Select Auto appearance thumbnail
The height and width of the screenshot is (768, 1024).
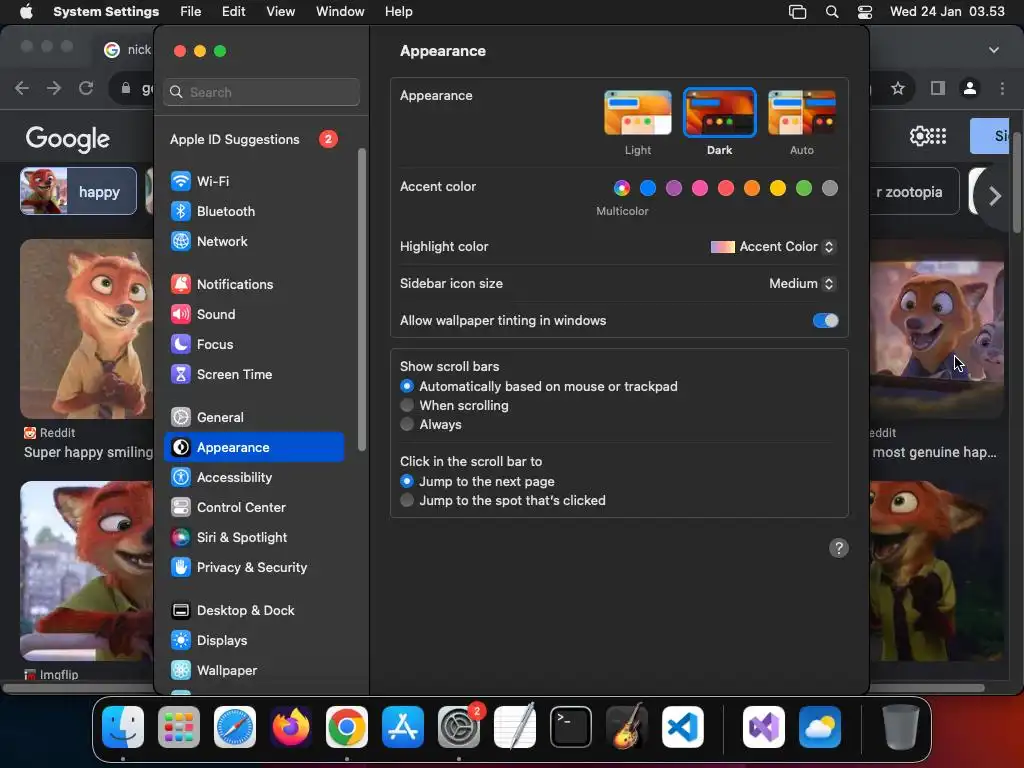tap(802, 113)
